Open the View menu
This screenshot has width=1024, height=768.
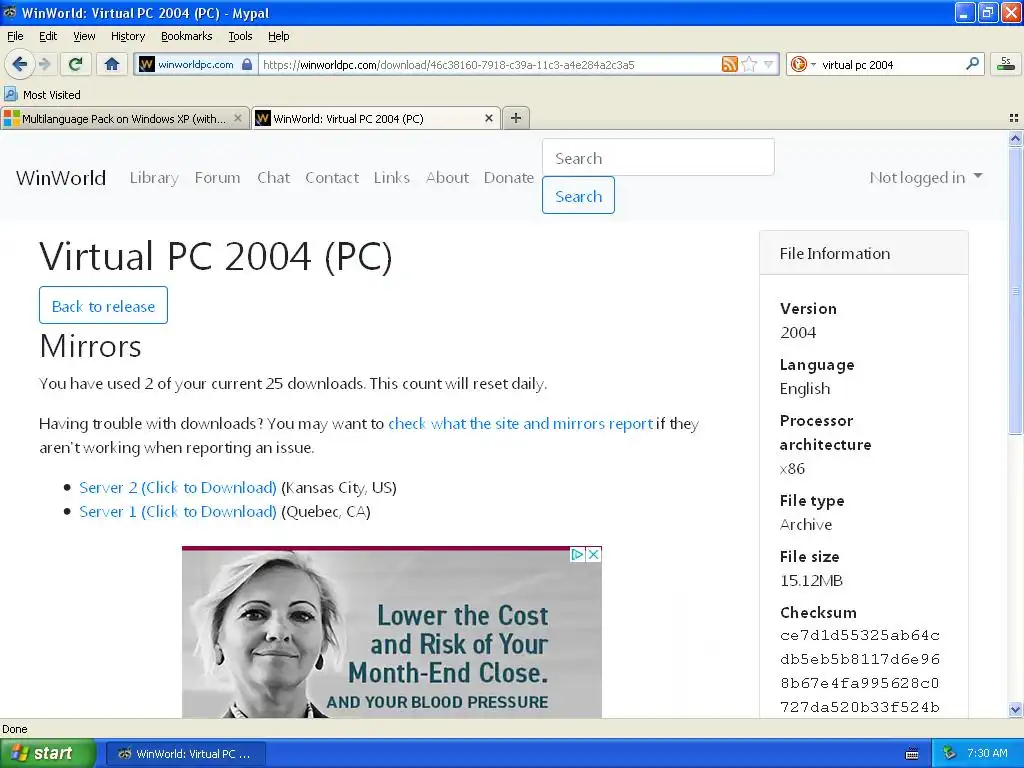pyautogui.click(x=84, y=36)
